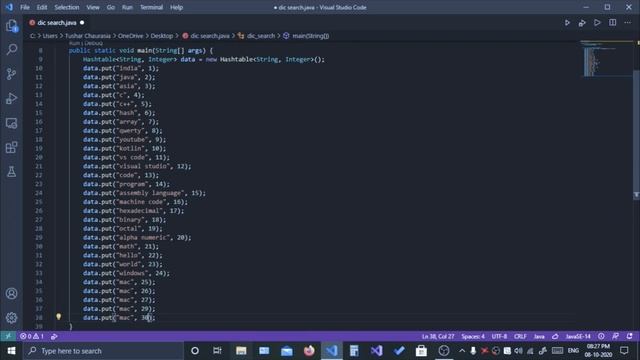Open File Explorer from taskbar
Screen dimensions: 640x360
tap(241, 351)
